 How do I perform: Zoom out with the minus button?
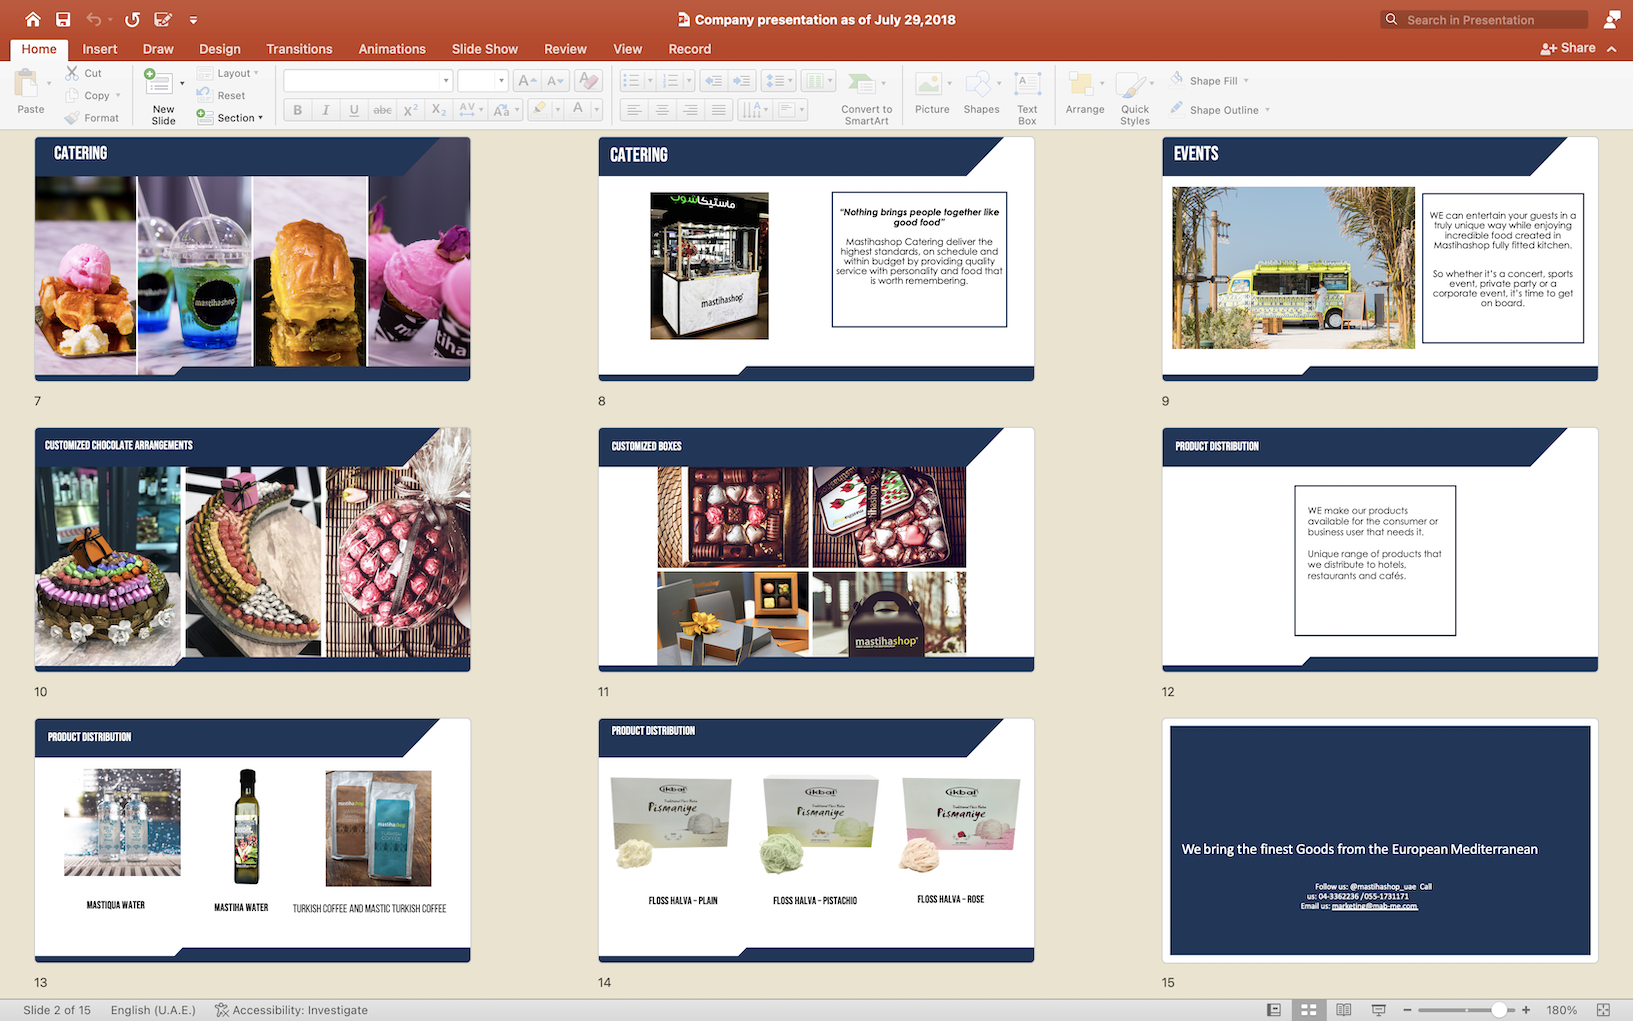1407,1010
